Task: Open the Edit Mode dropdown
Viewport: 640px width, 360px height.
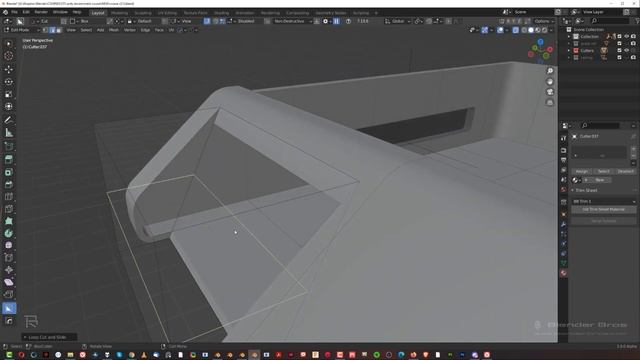Action: pos(22,30)
